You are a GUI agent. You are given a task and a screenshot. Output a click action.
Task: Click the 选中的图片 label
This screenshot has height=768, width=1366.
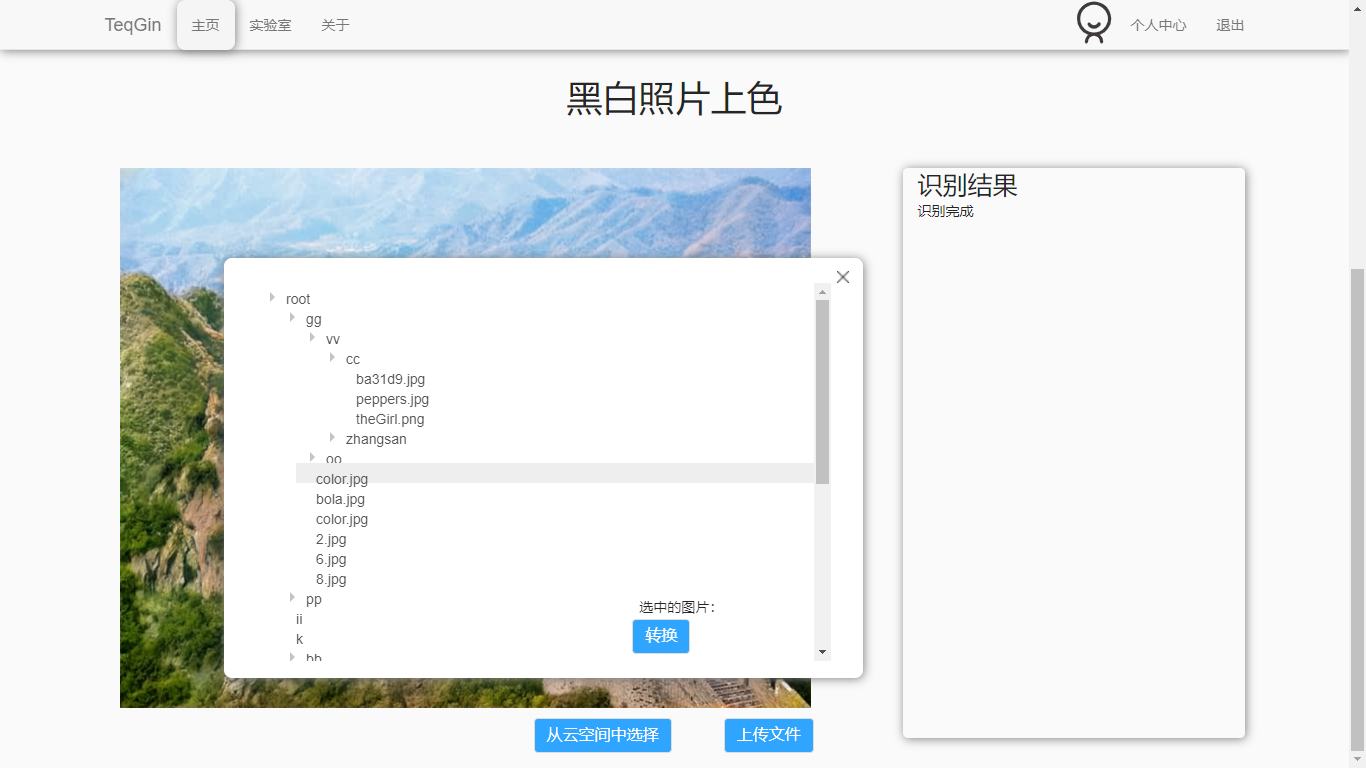[677, 607]
